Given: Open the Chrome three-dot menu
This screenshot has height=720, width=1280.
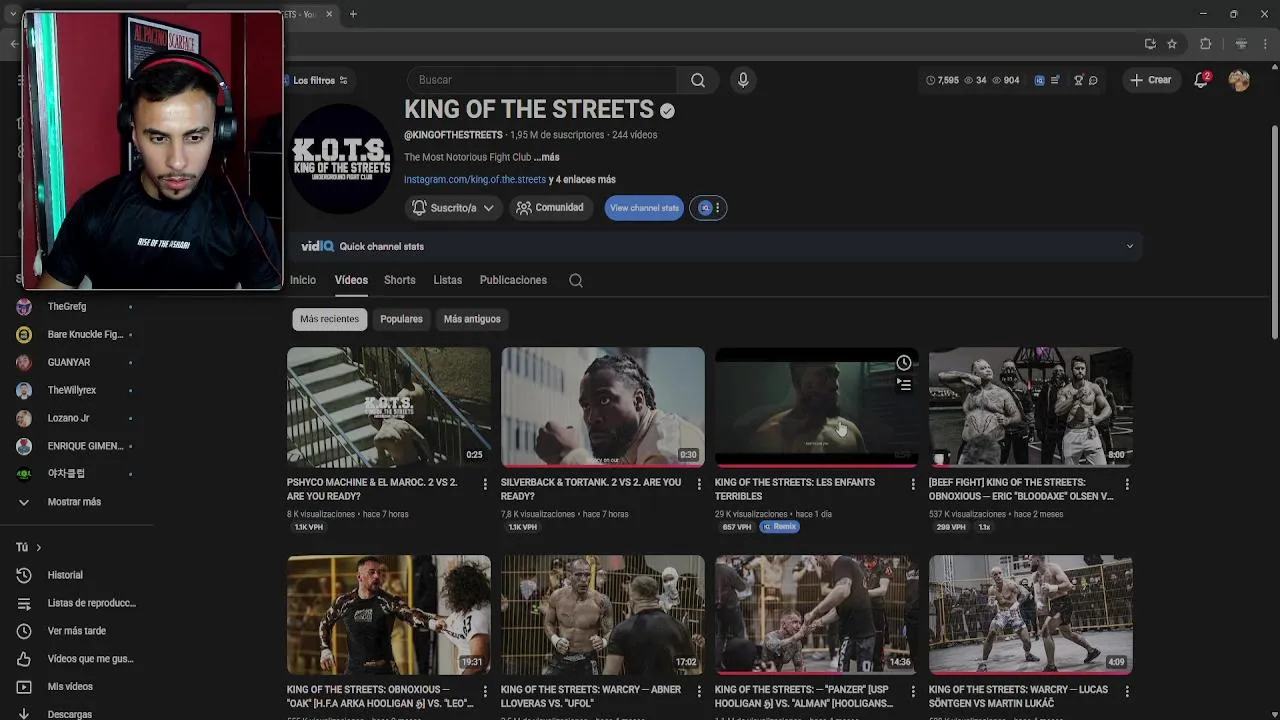Looking at the screenshot, I should point(1266,44).
